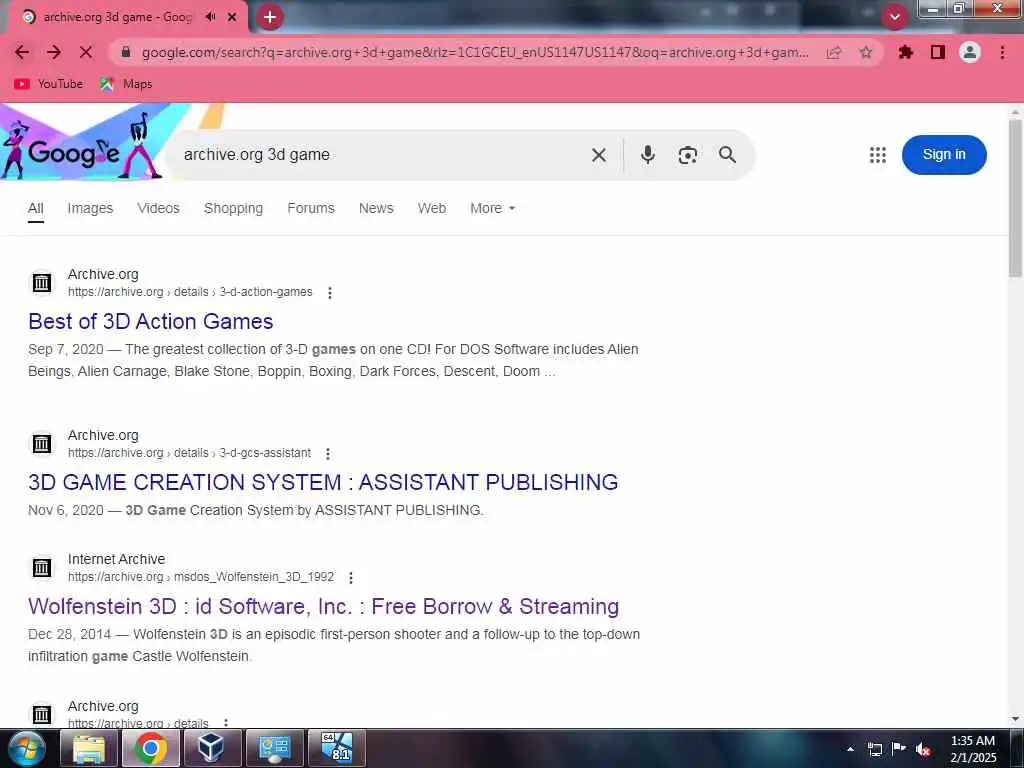Switch to Chrome on the taskbar
This screenshot has height=768, width=1024.
click(150, 748)
